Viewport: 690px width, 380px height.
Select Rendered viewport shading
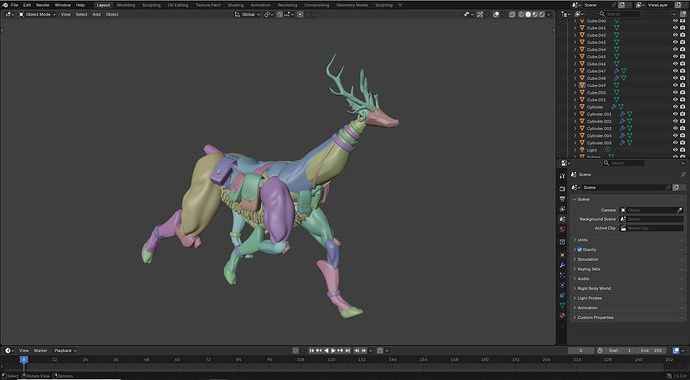coord(542,14)
